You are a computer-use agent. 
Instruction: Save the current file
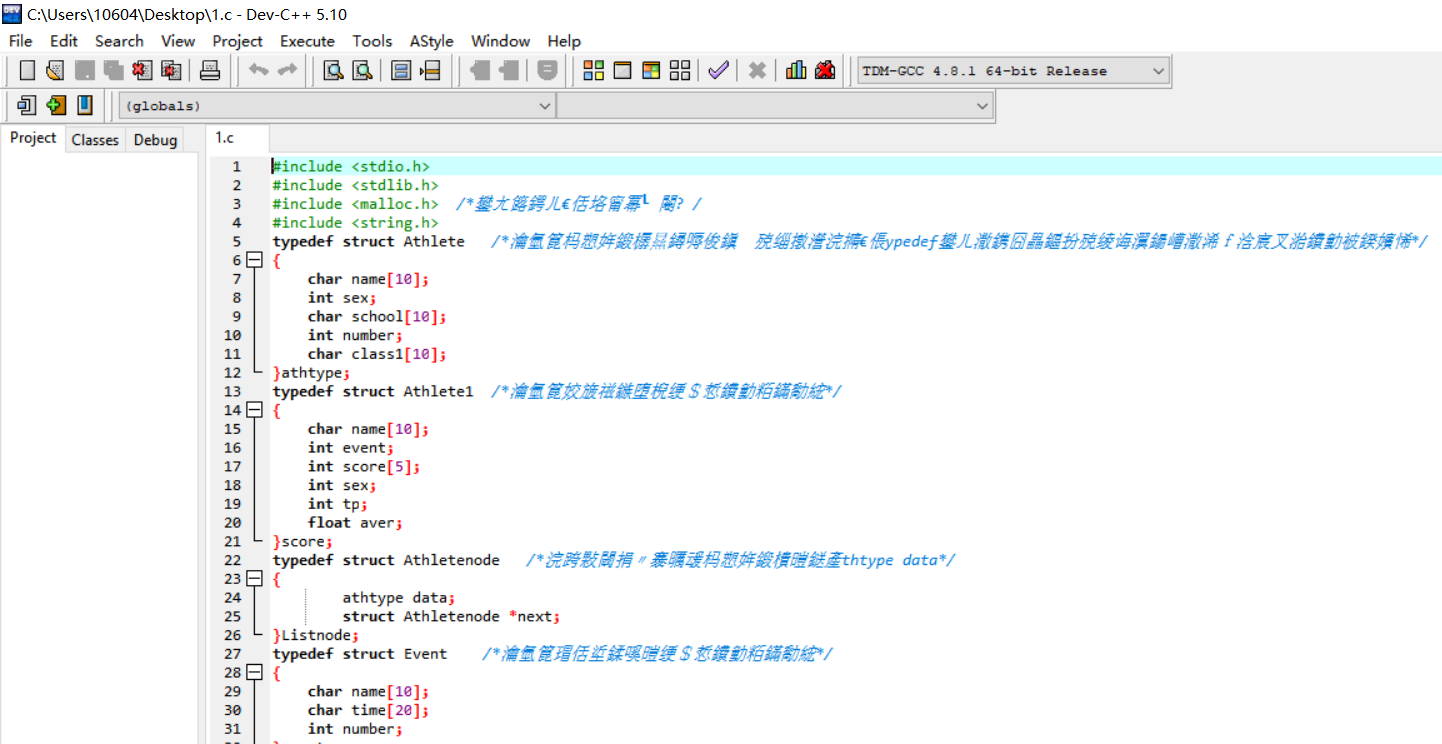pyautogui.click(x=84, y=70)
